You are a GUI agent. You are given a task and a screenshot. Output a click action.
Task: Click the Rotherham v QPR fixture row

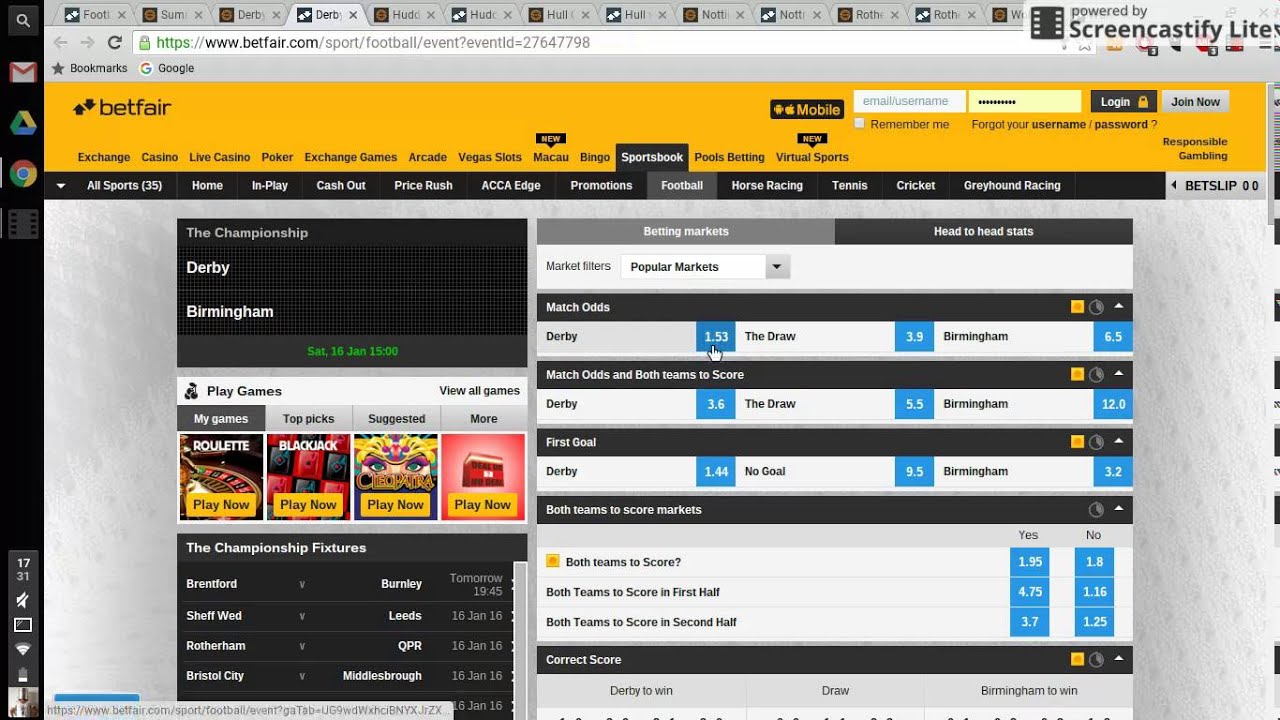(x=349, y=646)
